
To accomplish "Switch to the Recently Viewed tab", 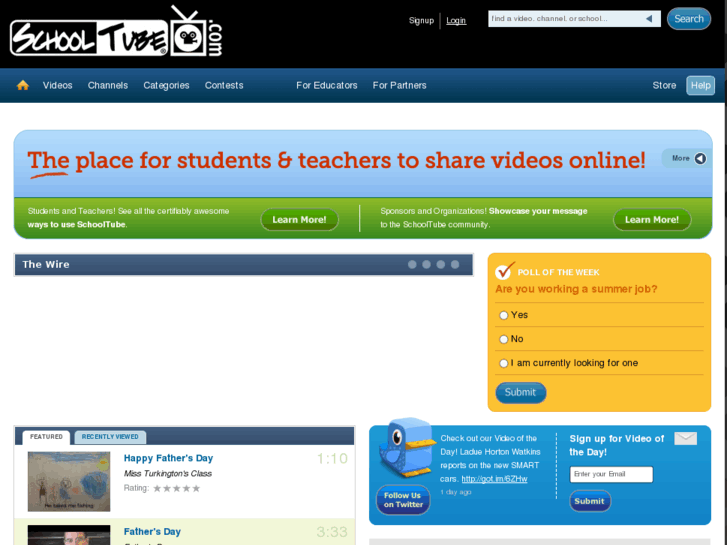I will (x=110, y=437).
